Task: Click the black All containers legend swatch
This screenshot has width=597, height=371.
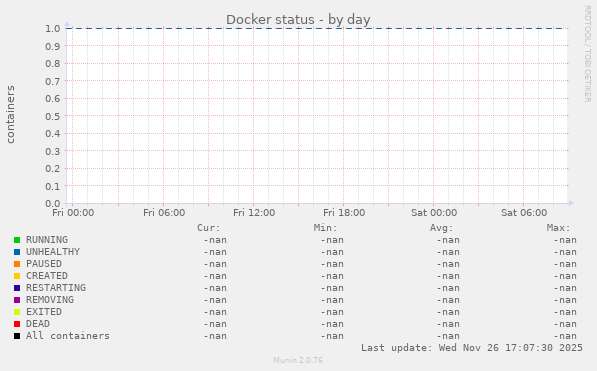Action: coord(17,336)
